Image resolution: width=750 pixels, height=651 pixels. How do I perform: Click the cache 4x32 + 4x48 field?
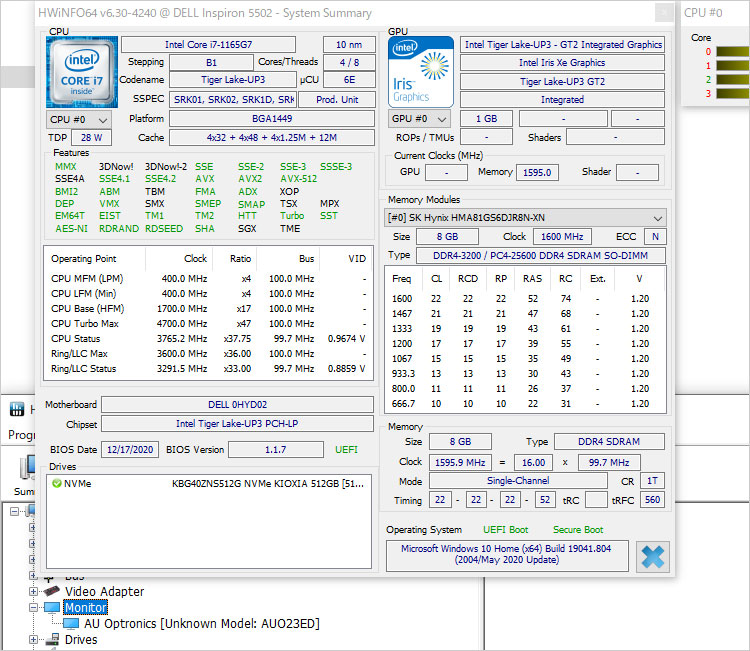272,138
